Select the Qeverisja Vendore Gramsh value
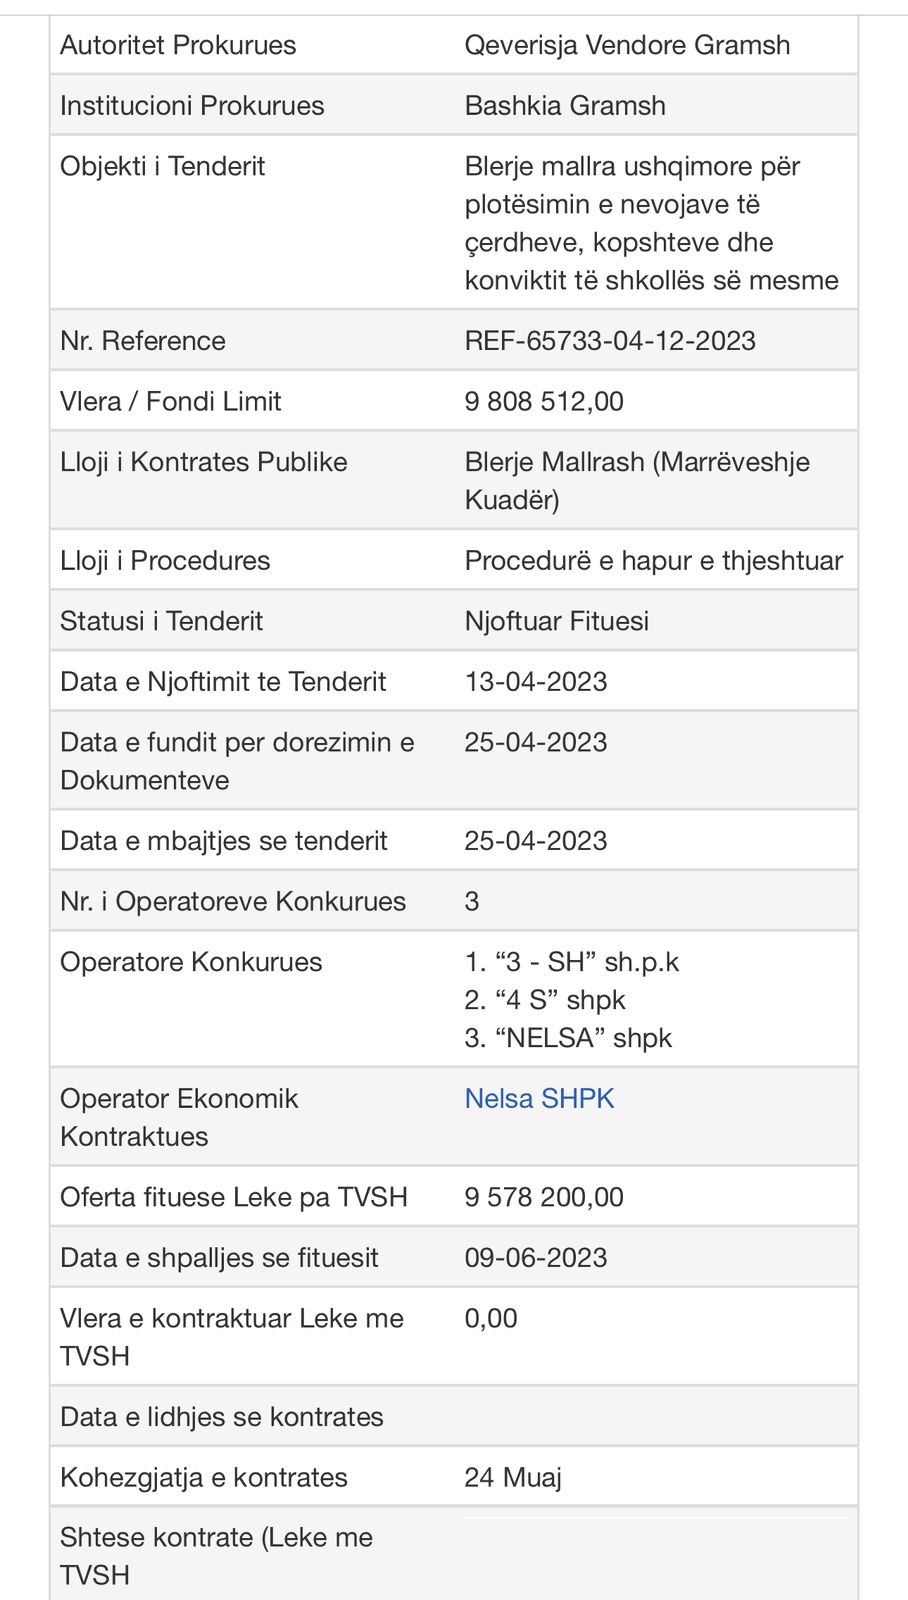 coord(627,45)
